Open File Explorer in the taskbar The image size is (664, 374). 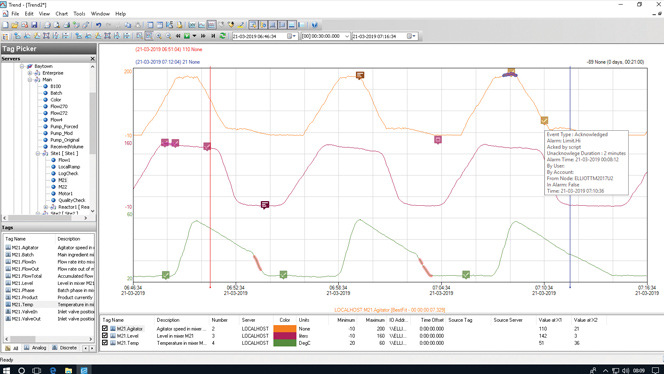point(68,370)
